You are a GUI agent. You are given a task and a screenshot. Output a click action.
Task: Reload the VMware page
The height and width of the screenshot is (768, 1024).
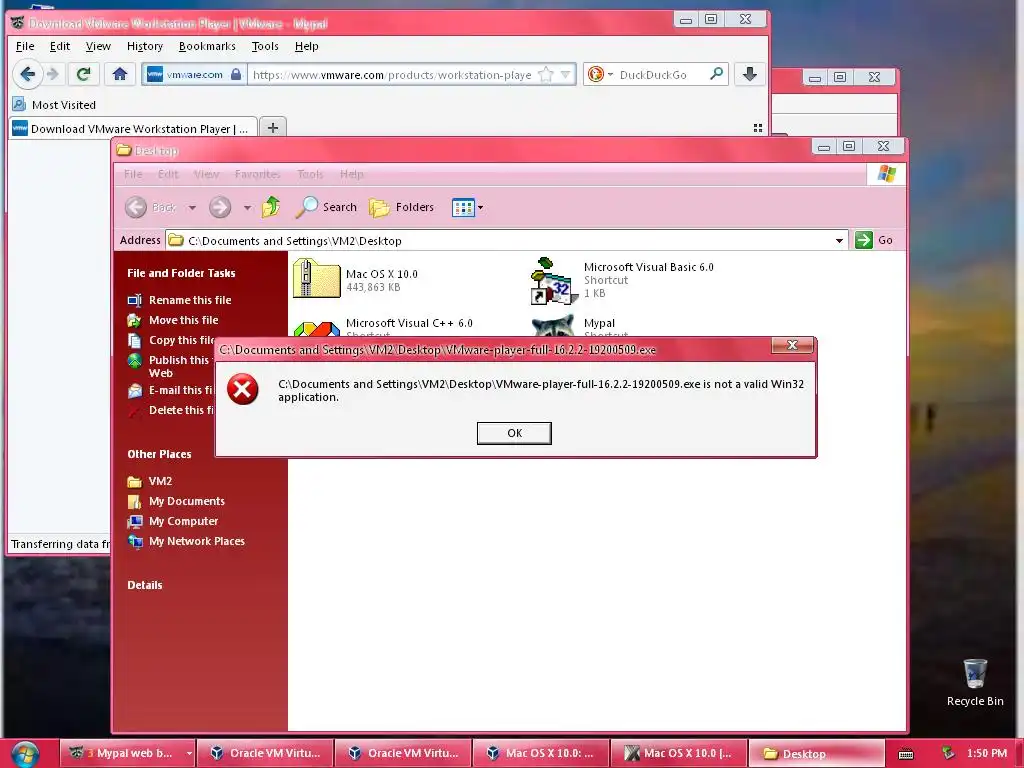click(83, 74)
